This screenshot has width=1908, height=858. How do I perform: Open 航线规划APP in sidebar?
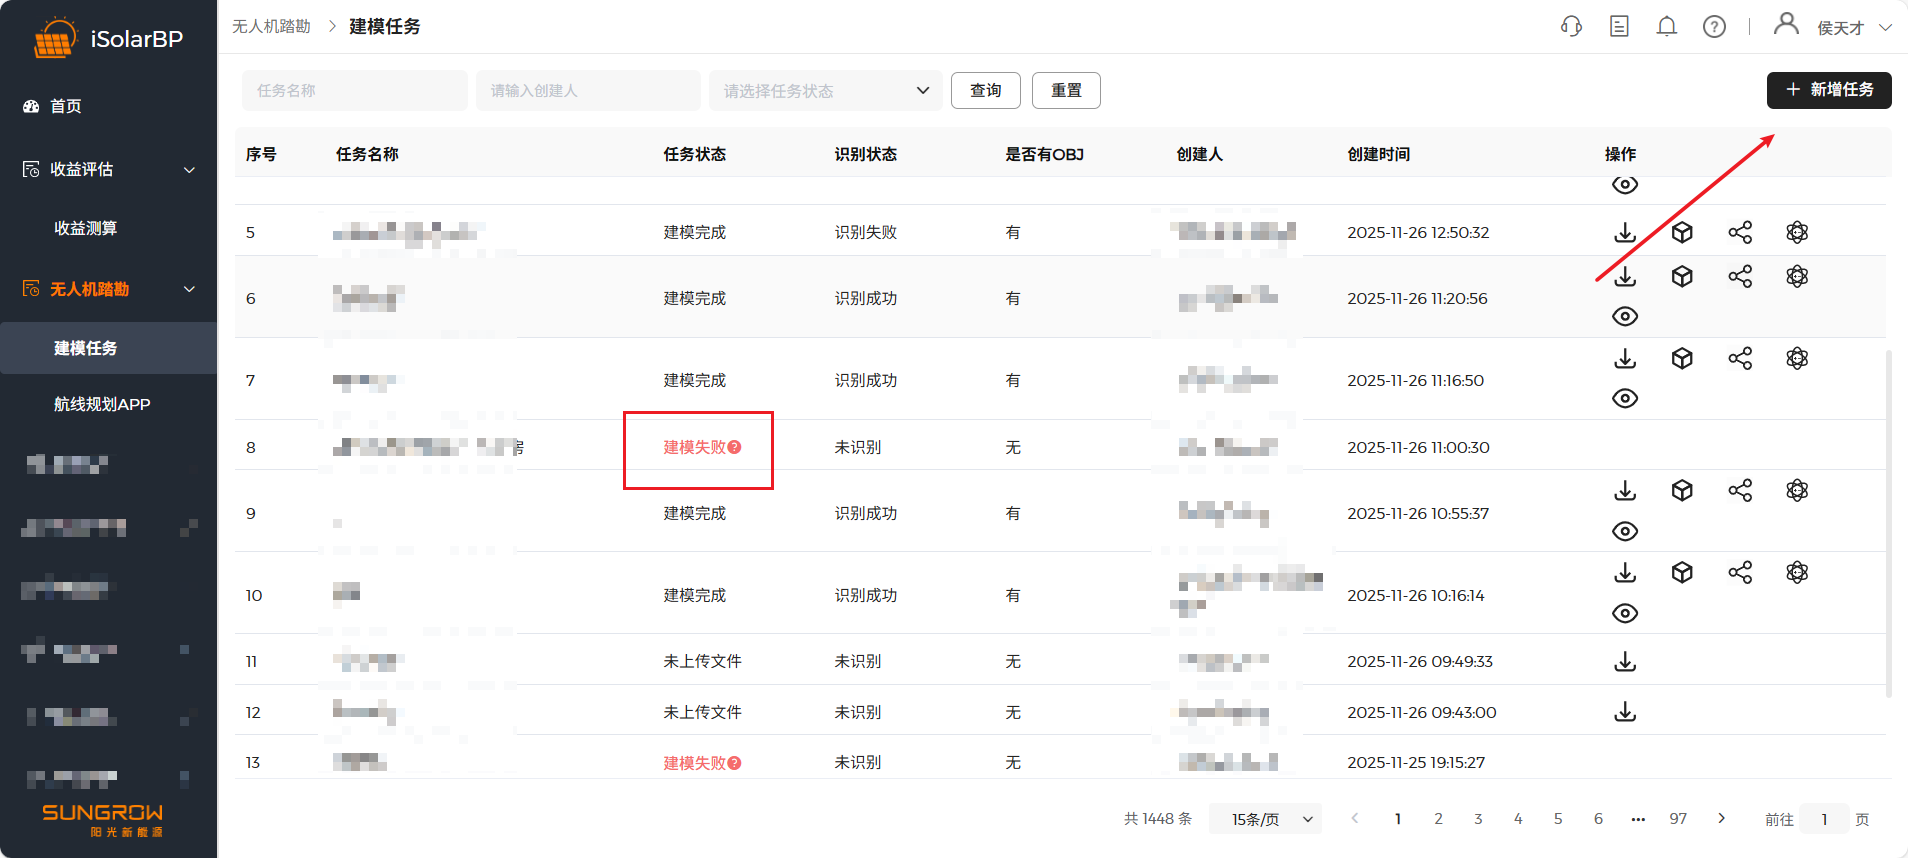102,404
